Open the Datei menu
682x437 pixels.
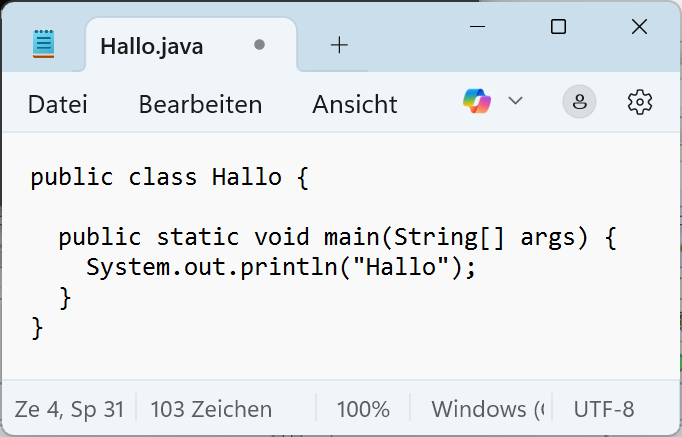point(58,104)
